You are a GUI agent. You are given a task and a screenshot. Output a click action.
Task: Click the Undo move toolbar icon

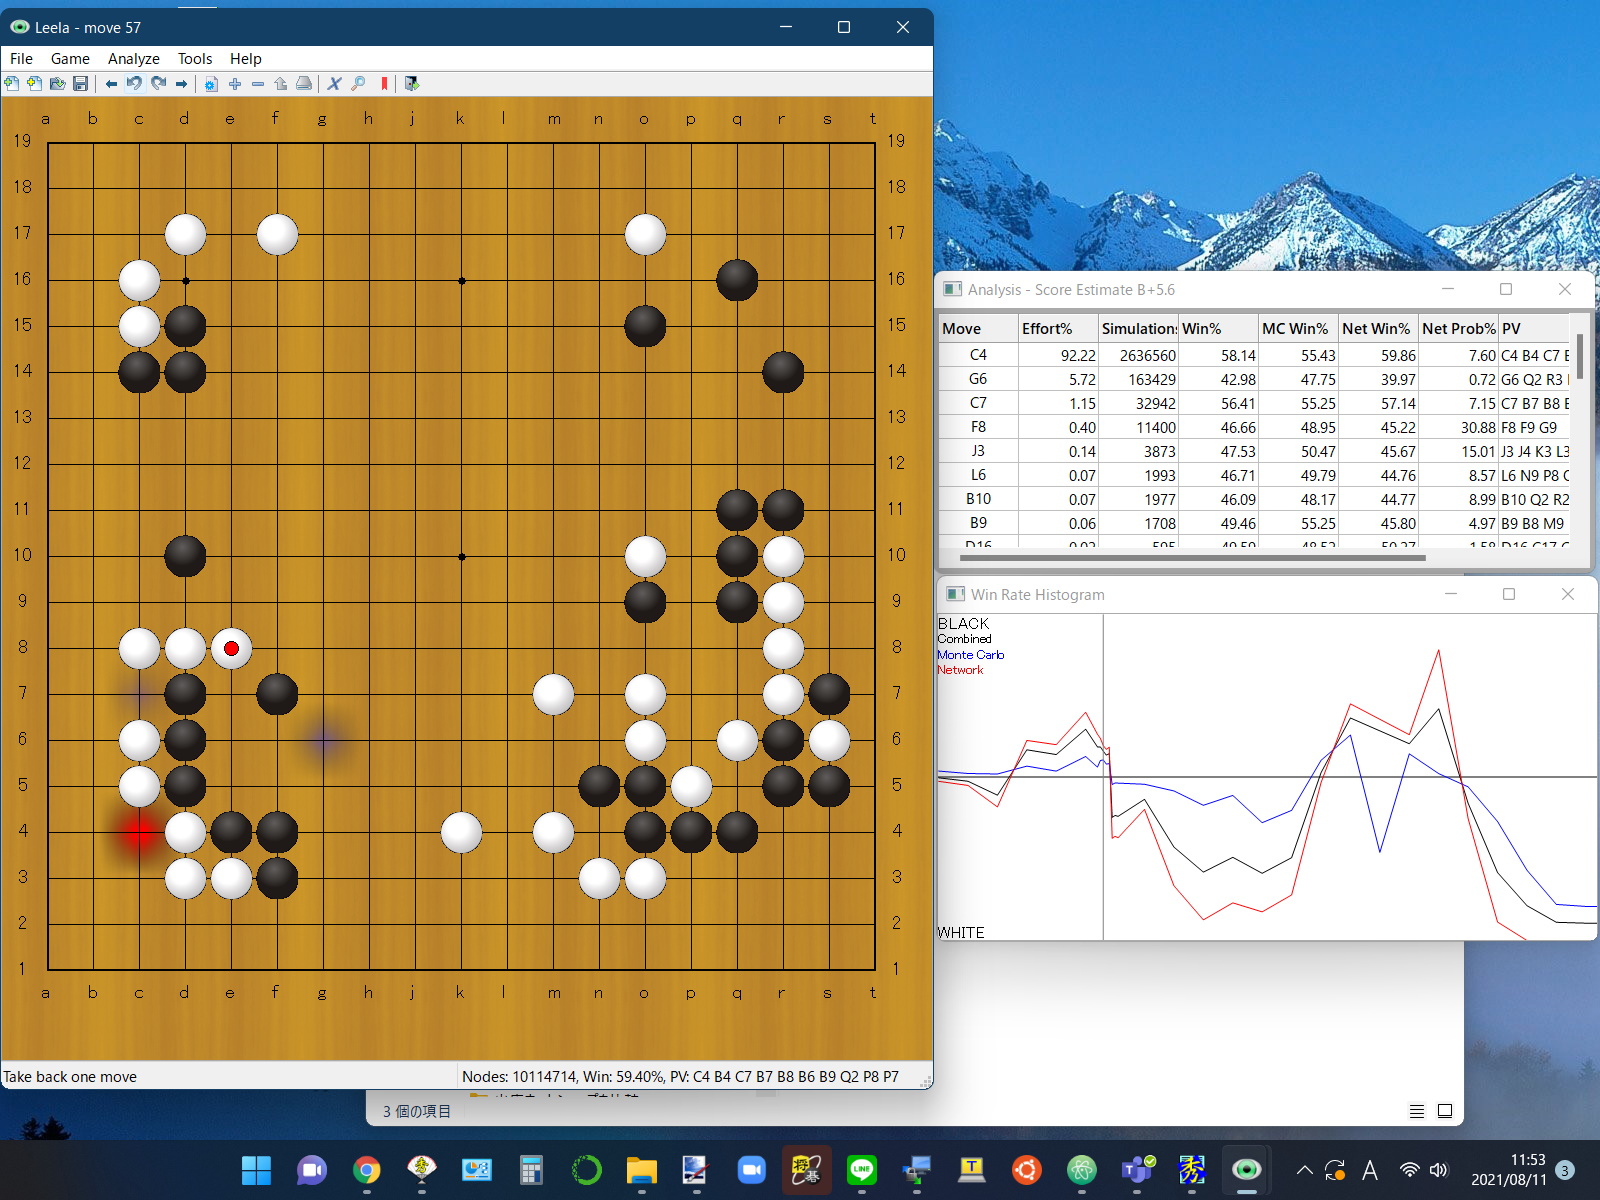click(x=134, y=84)
